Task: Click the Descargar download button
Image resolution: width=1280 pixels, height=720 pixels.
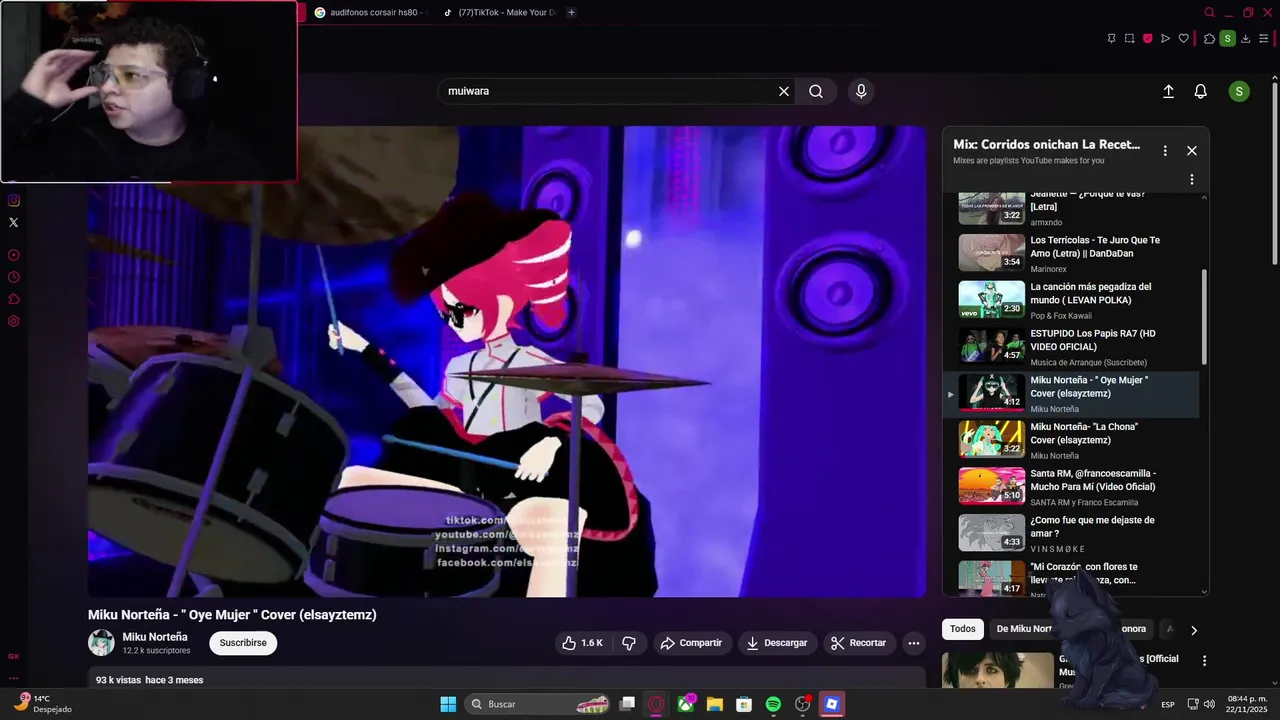Action: (777, 643)
